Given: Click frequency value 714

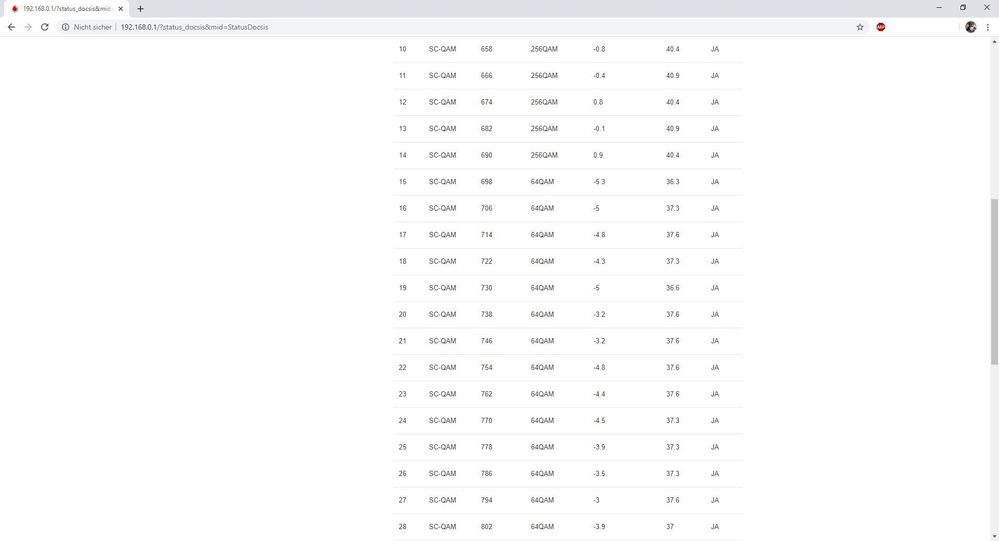Looking at the screenshot, I should tap(487, 234).
